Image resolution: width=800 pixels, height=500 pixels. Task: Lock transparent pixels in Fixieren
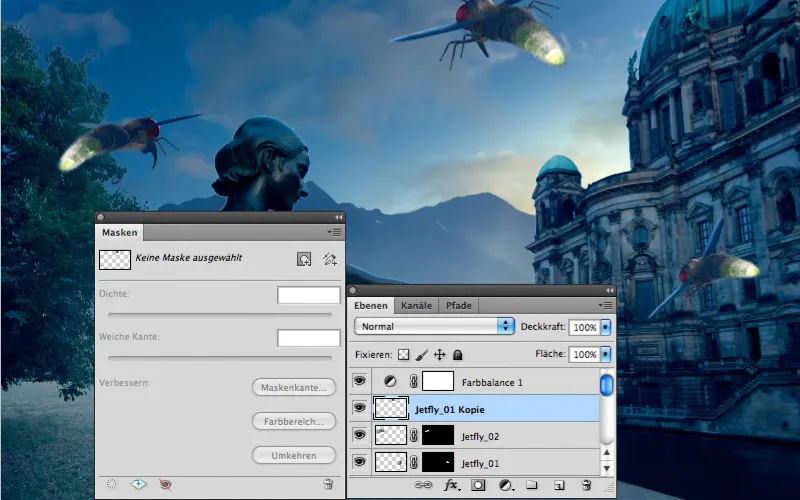click(x=404, y=355)
